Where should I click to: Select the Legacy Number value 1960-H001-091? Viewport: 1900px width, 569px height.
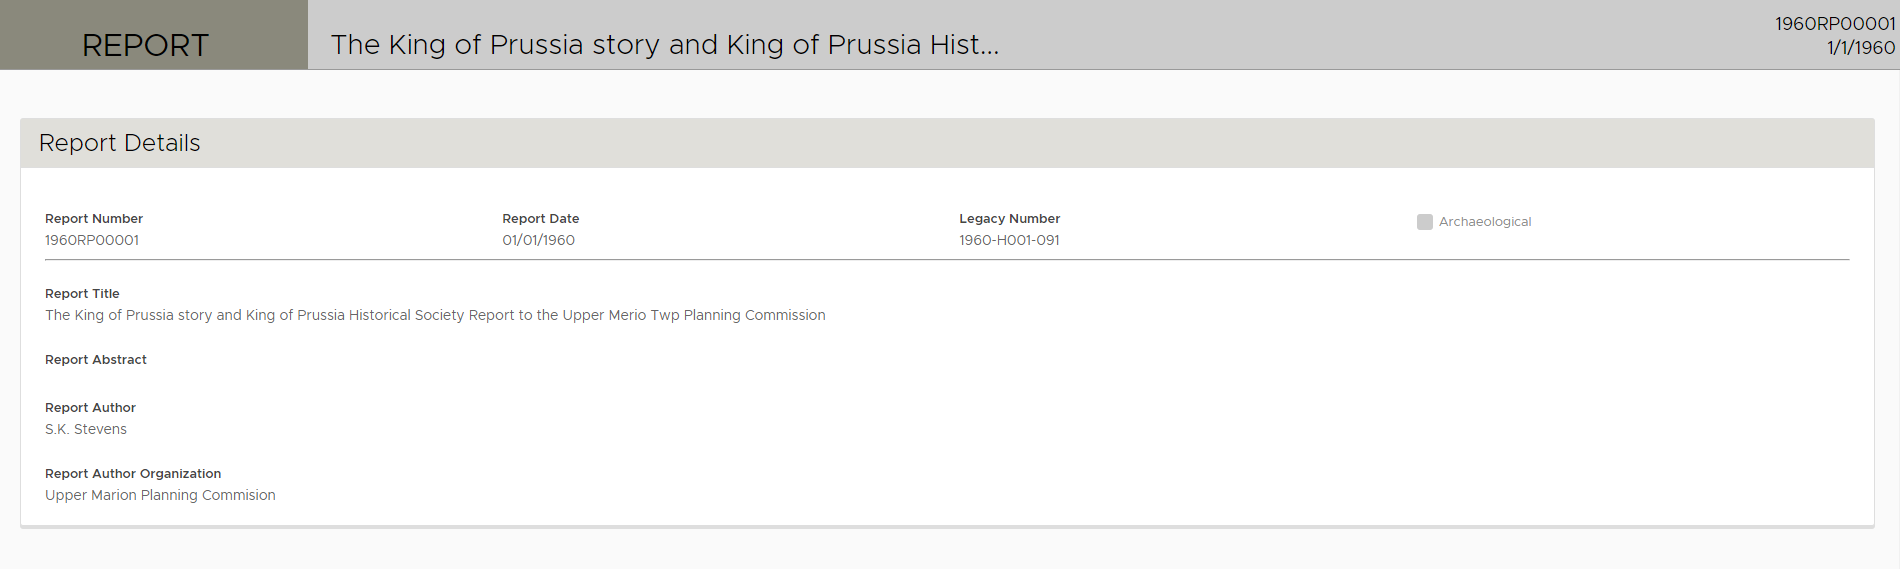[x=1009, y=240]
